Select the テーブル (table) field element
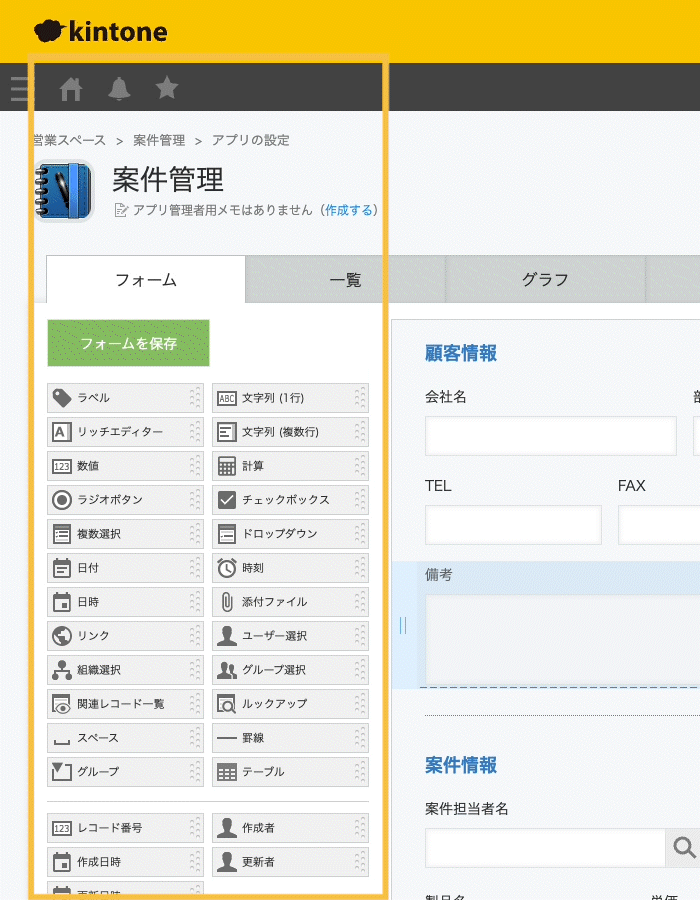Viewport: 700px width, 900px height. coord(290,771)
